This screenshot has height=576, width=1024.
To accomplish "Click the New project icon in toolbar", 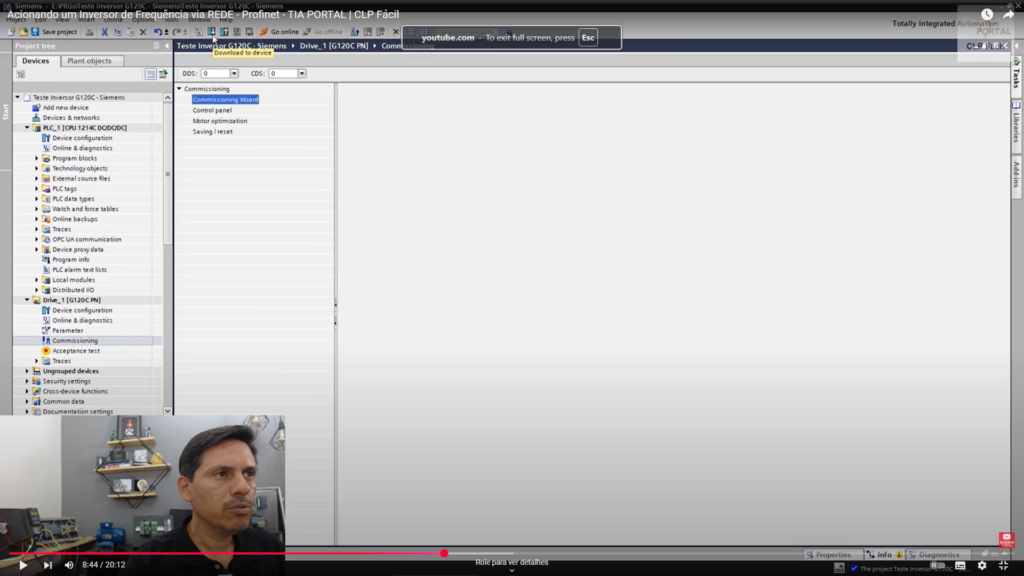I will coord(11,31).
